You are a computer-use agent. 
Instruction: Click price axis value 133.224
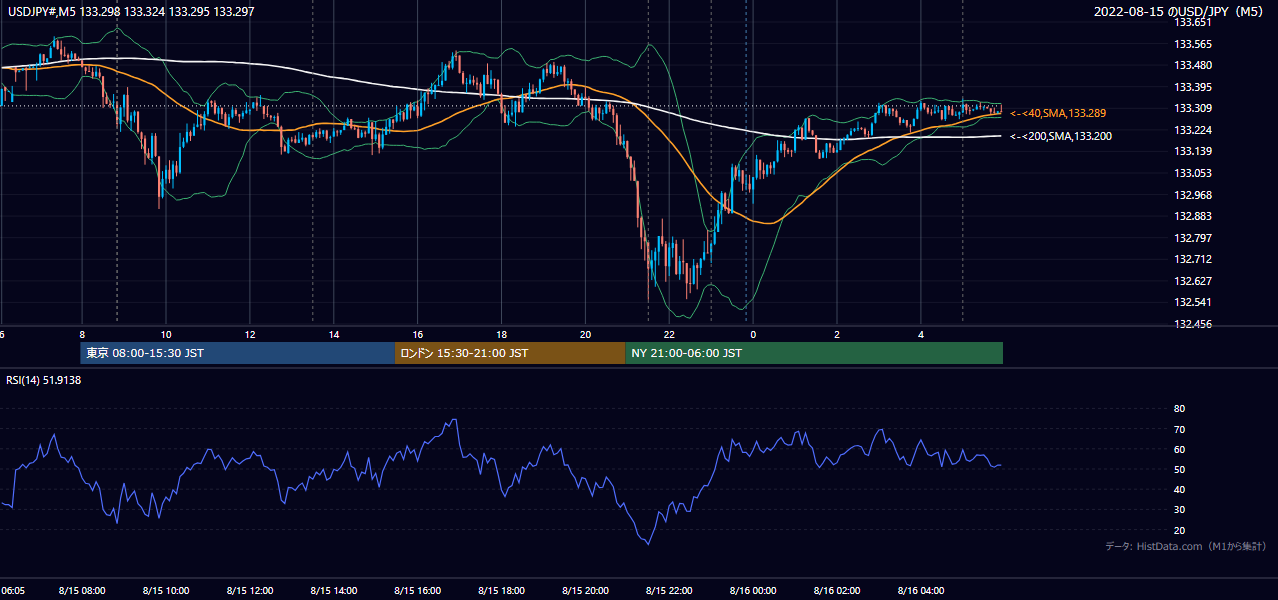tap(1193, 130)
